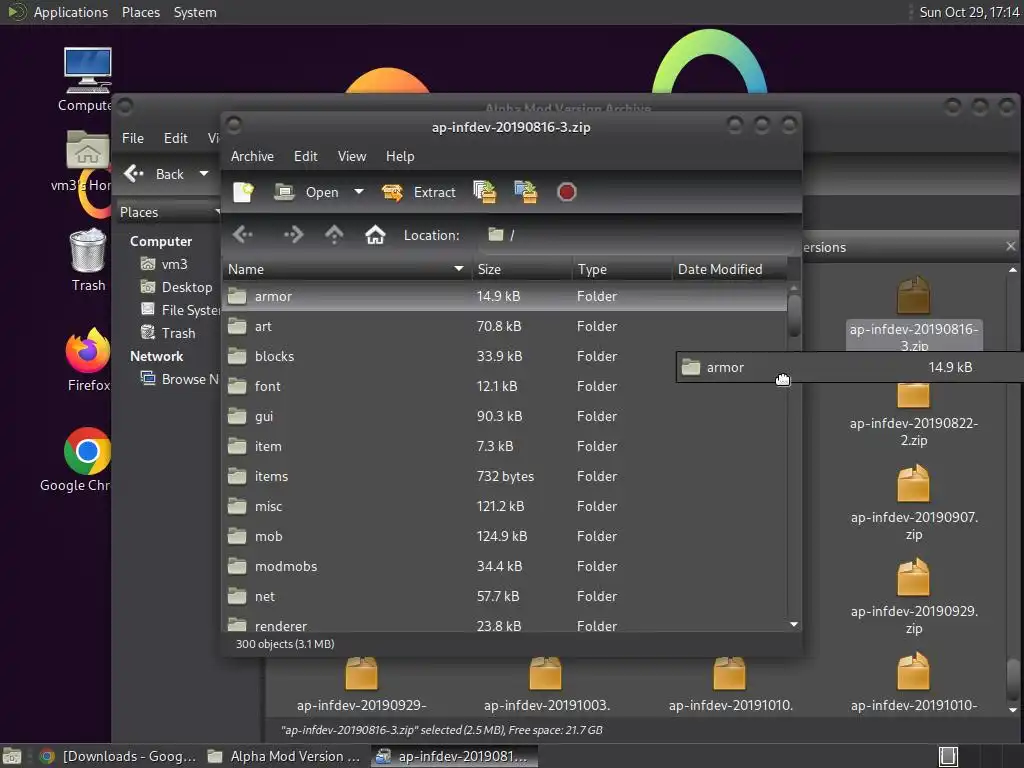
Task: Open Desktop in Places sidebar
Action: pyautogui.click(x=177, y=287)
